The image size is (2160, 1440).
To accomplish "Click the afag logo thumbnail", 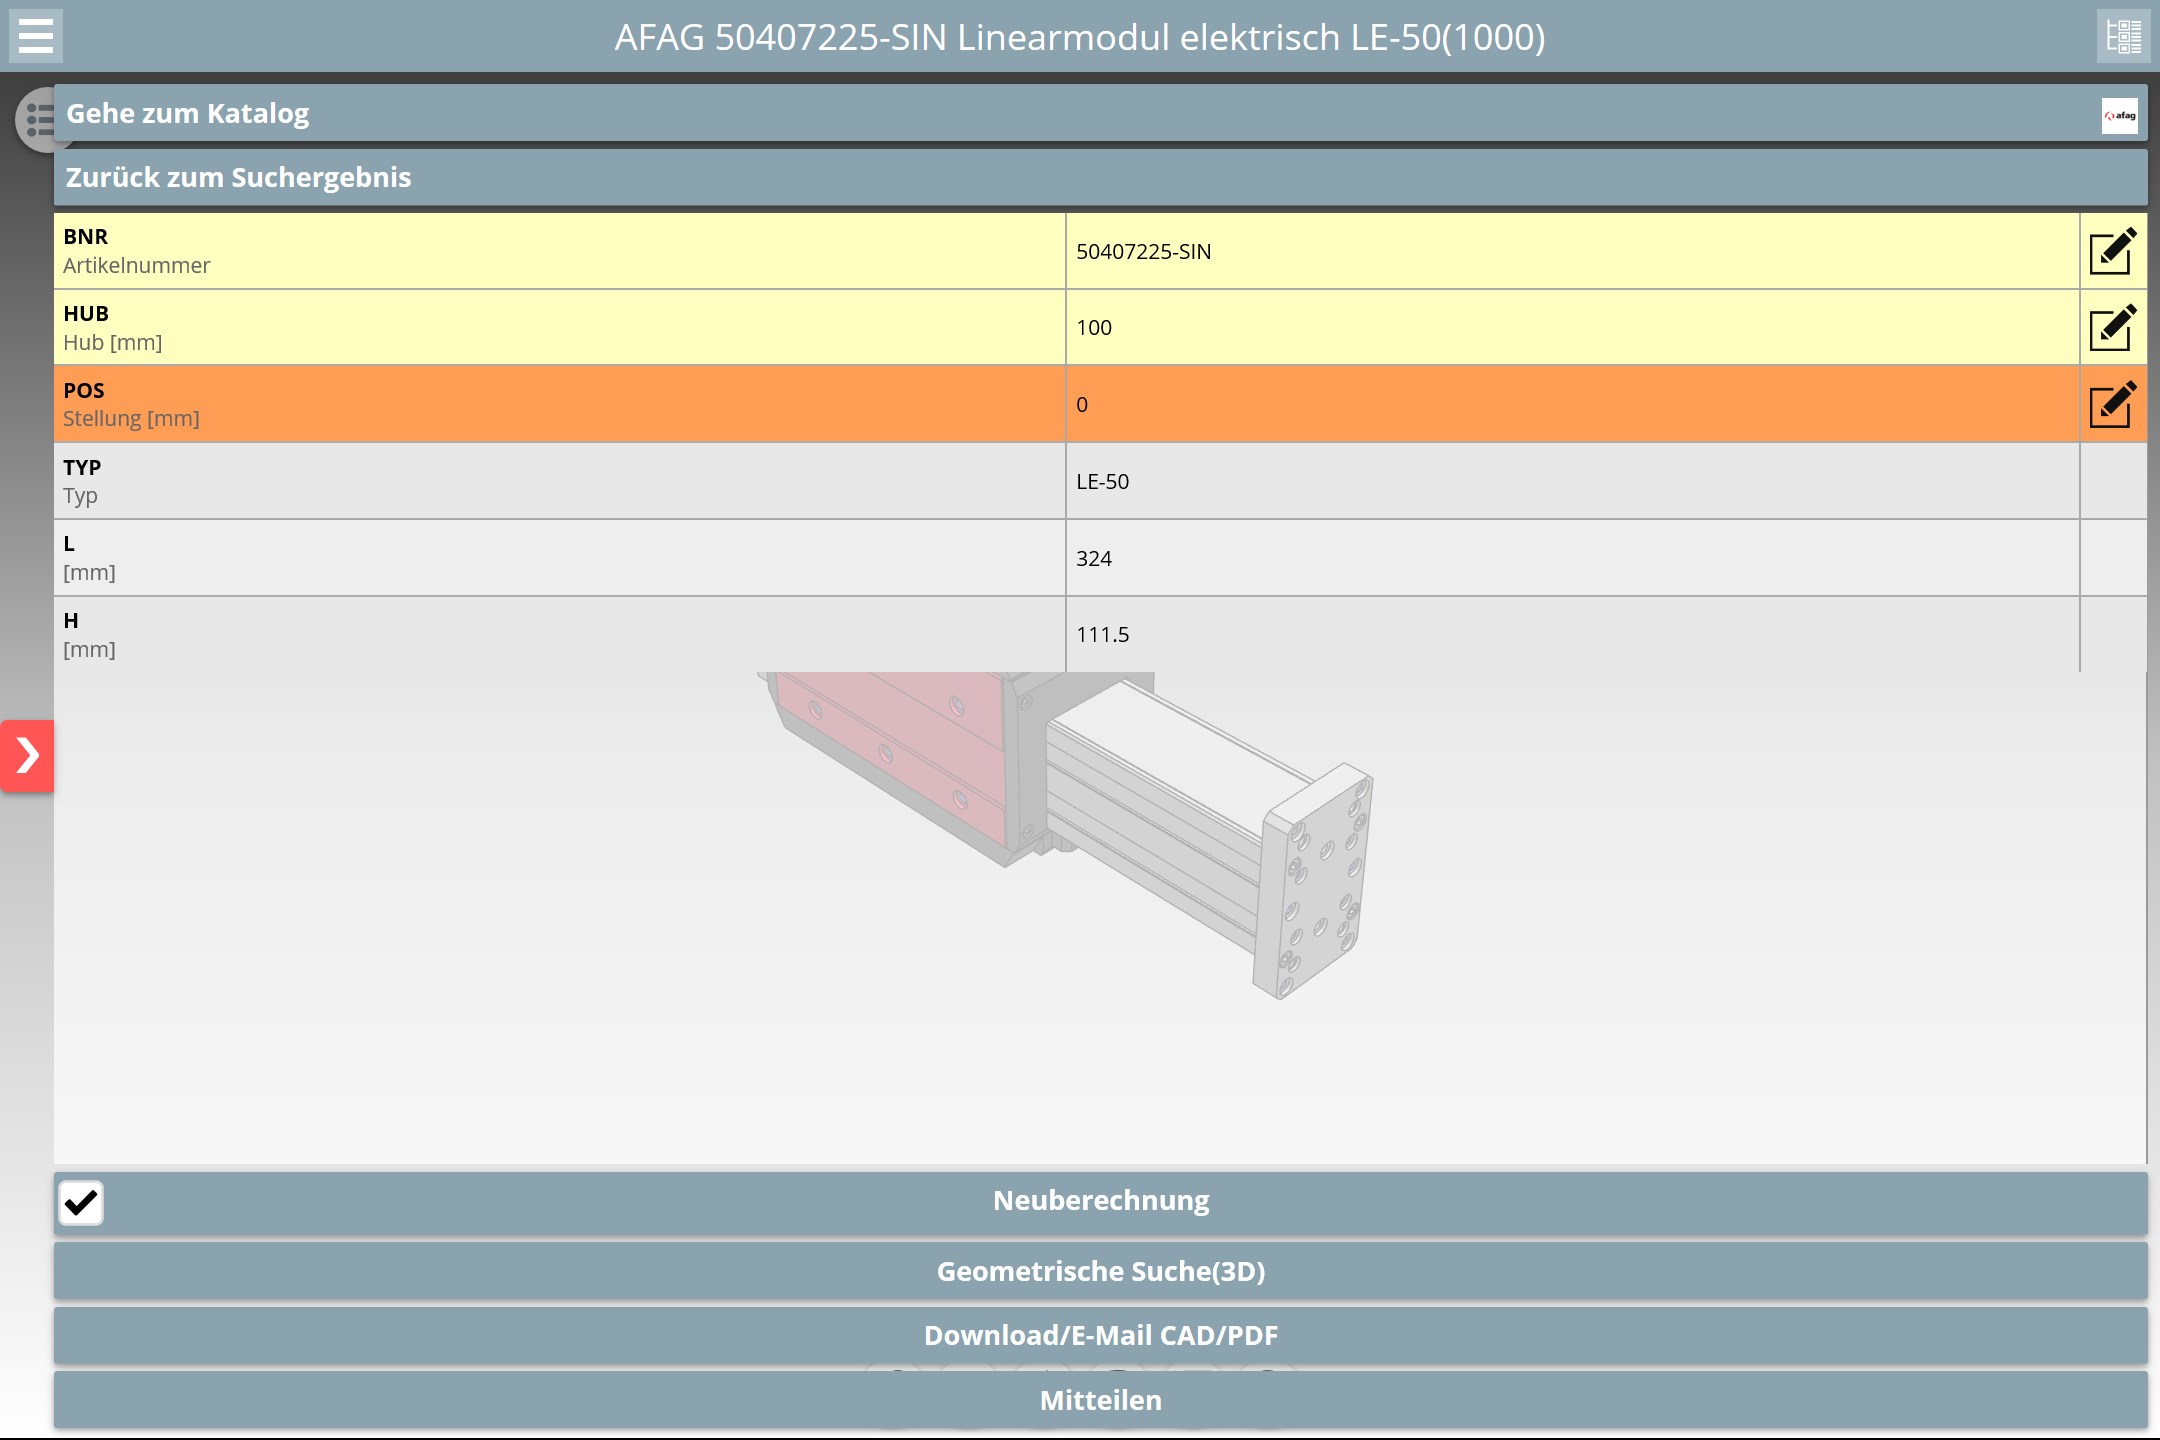I will (x=2119, y=115).
